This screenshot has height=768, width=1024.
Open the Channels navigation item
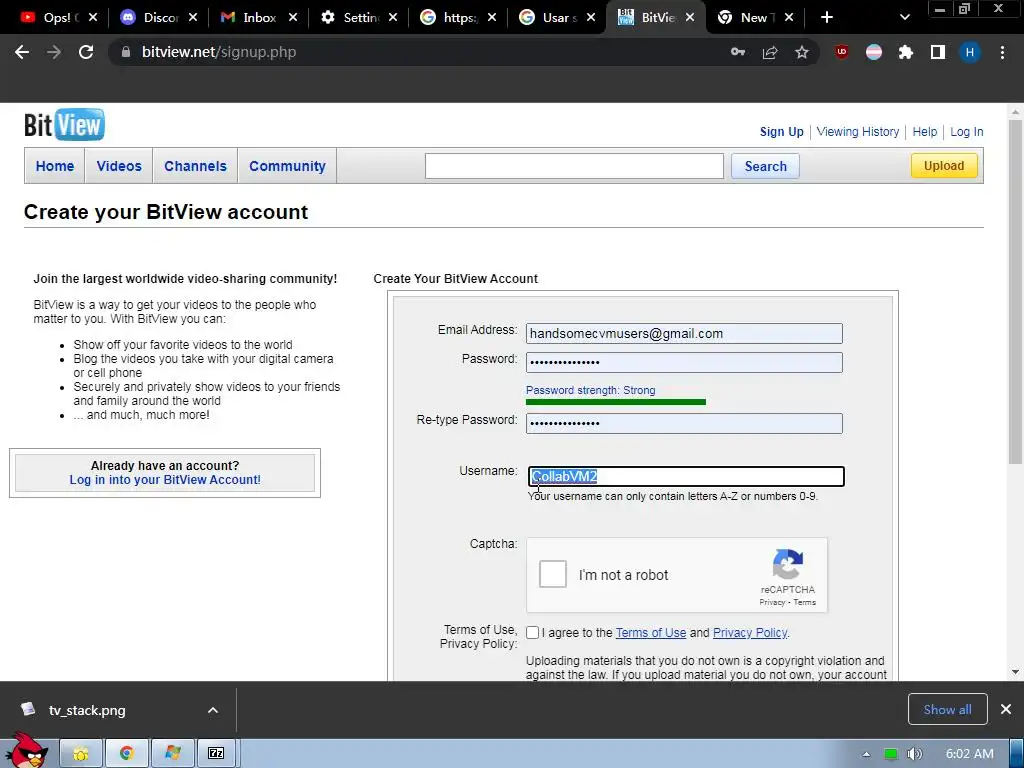(195, 166)
